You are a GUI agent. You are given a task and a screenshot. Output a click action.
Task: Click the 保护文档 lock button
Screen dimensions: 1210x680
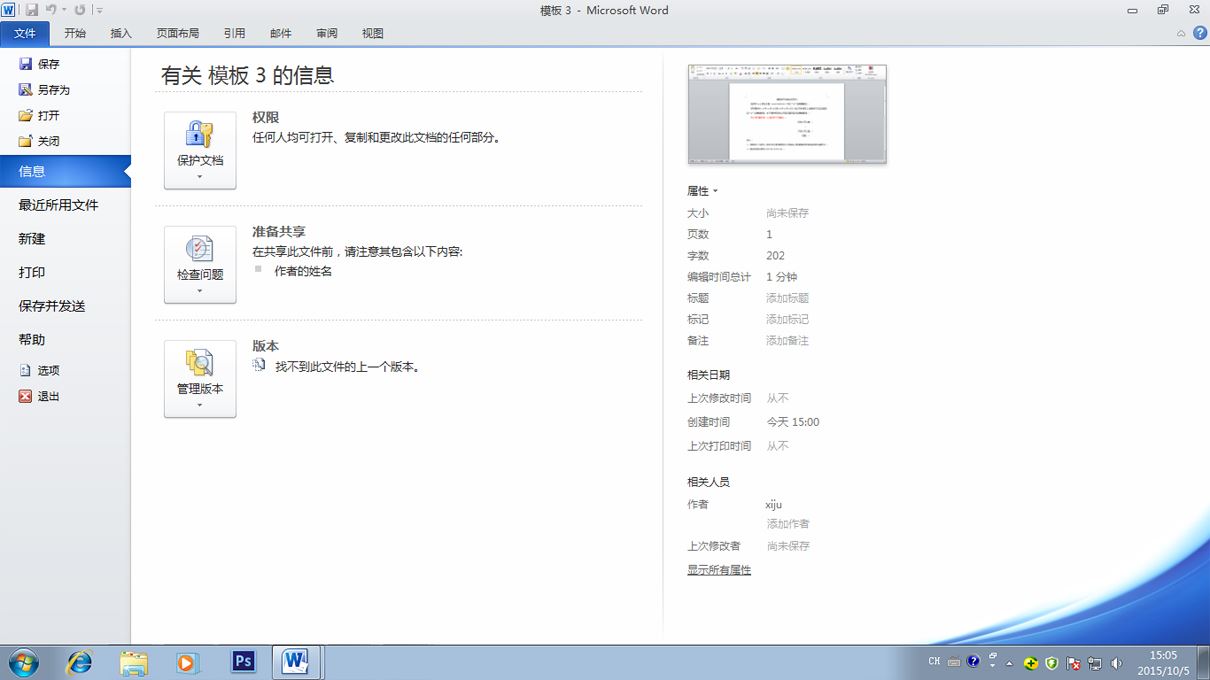click(200, 150)
